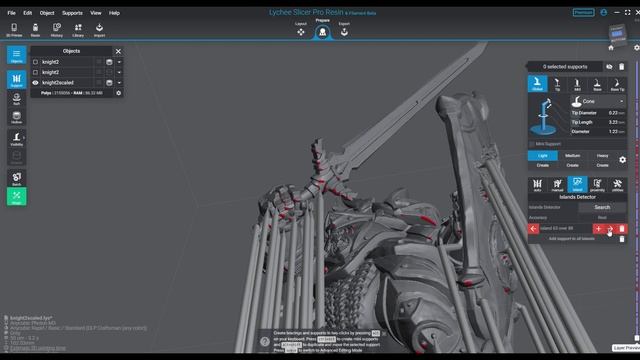The image size is (640, 360).
Task: Click the Import icon
Action: (99, 30)
